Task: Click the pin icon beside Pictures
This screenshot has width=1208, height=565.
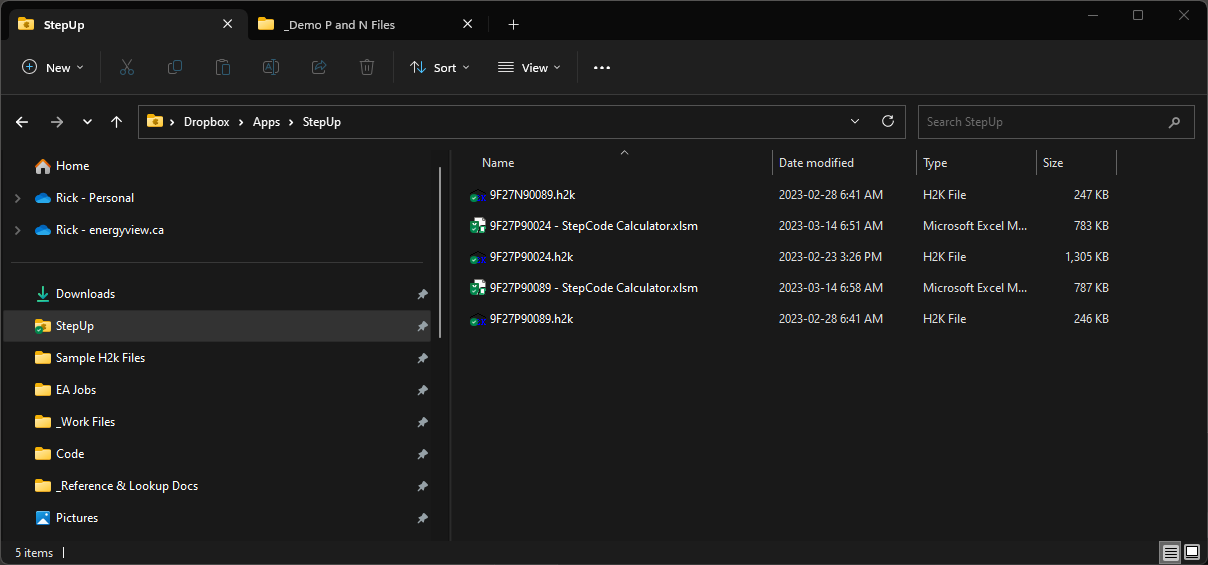Action: (422, 518)
